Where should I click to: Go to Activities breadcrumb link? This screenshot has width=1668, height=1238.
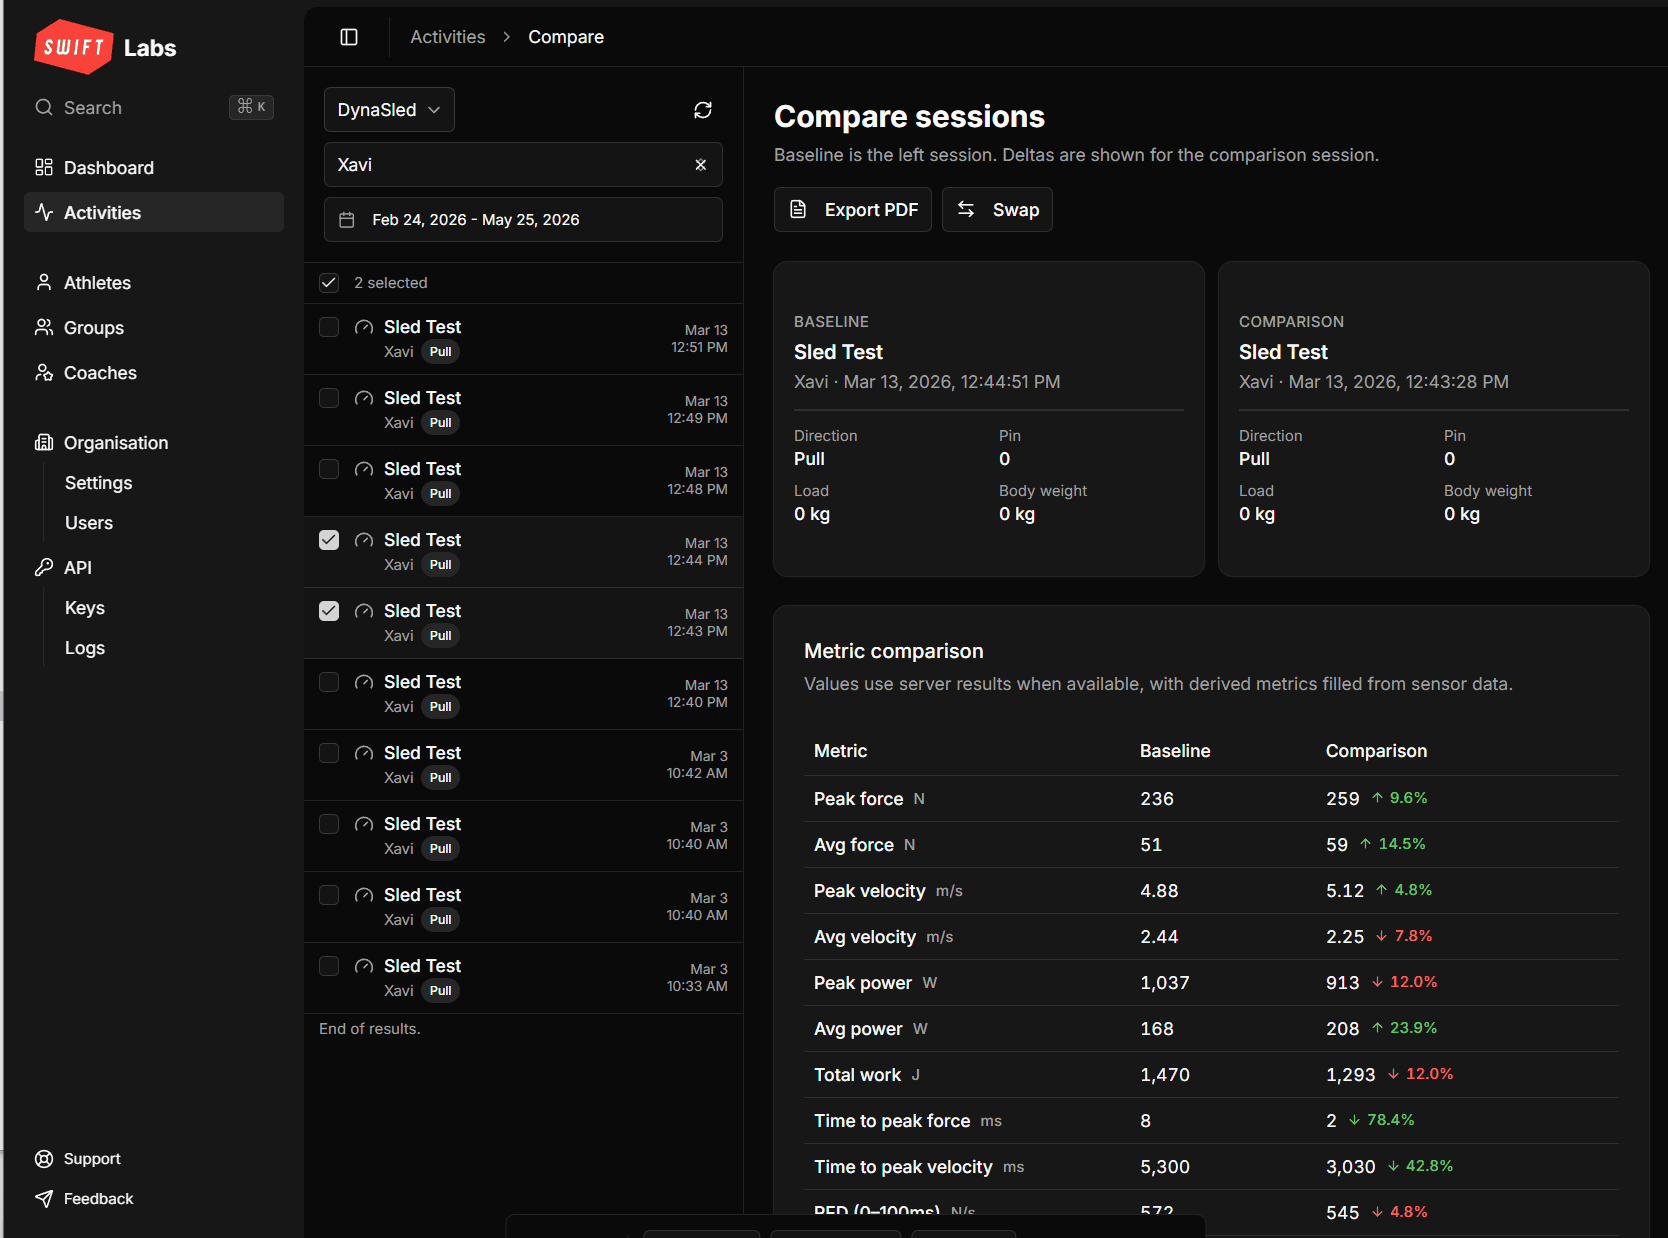pyautogui.click(x=448, y=37)
